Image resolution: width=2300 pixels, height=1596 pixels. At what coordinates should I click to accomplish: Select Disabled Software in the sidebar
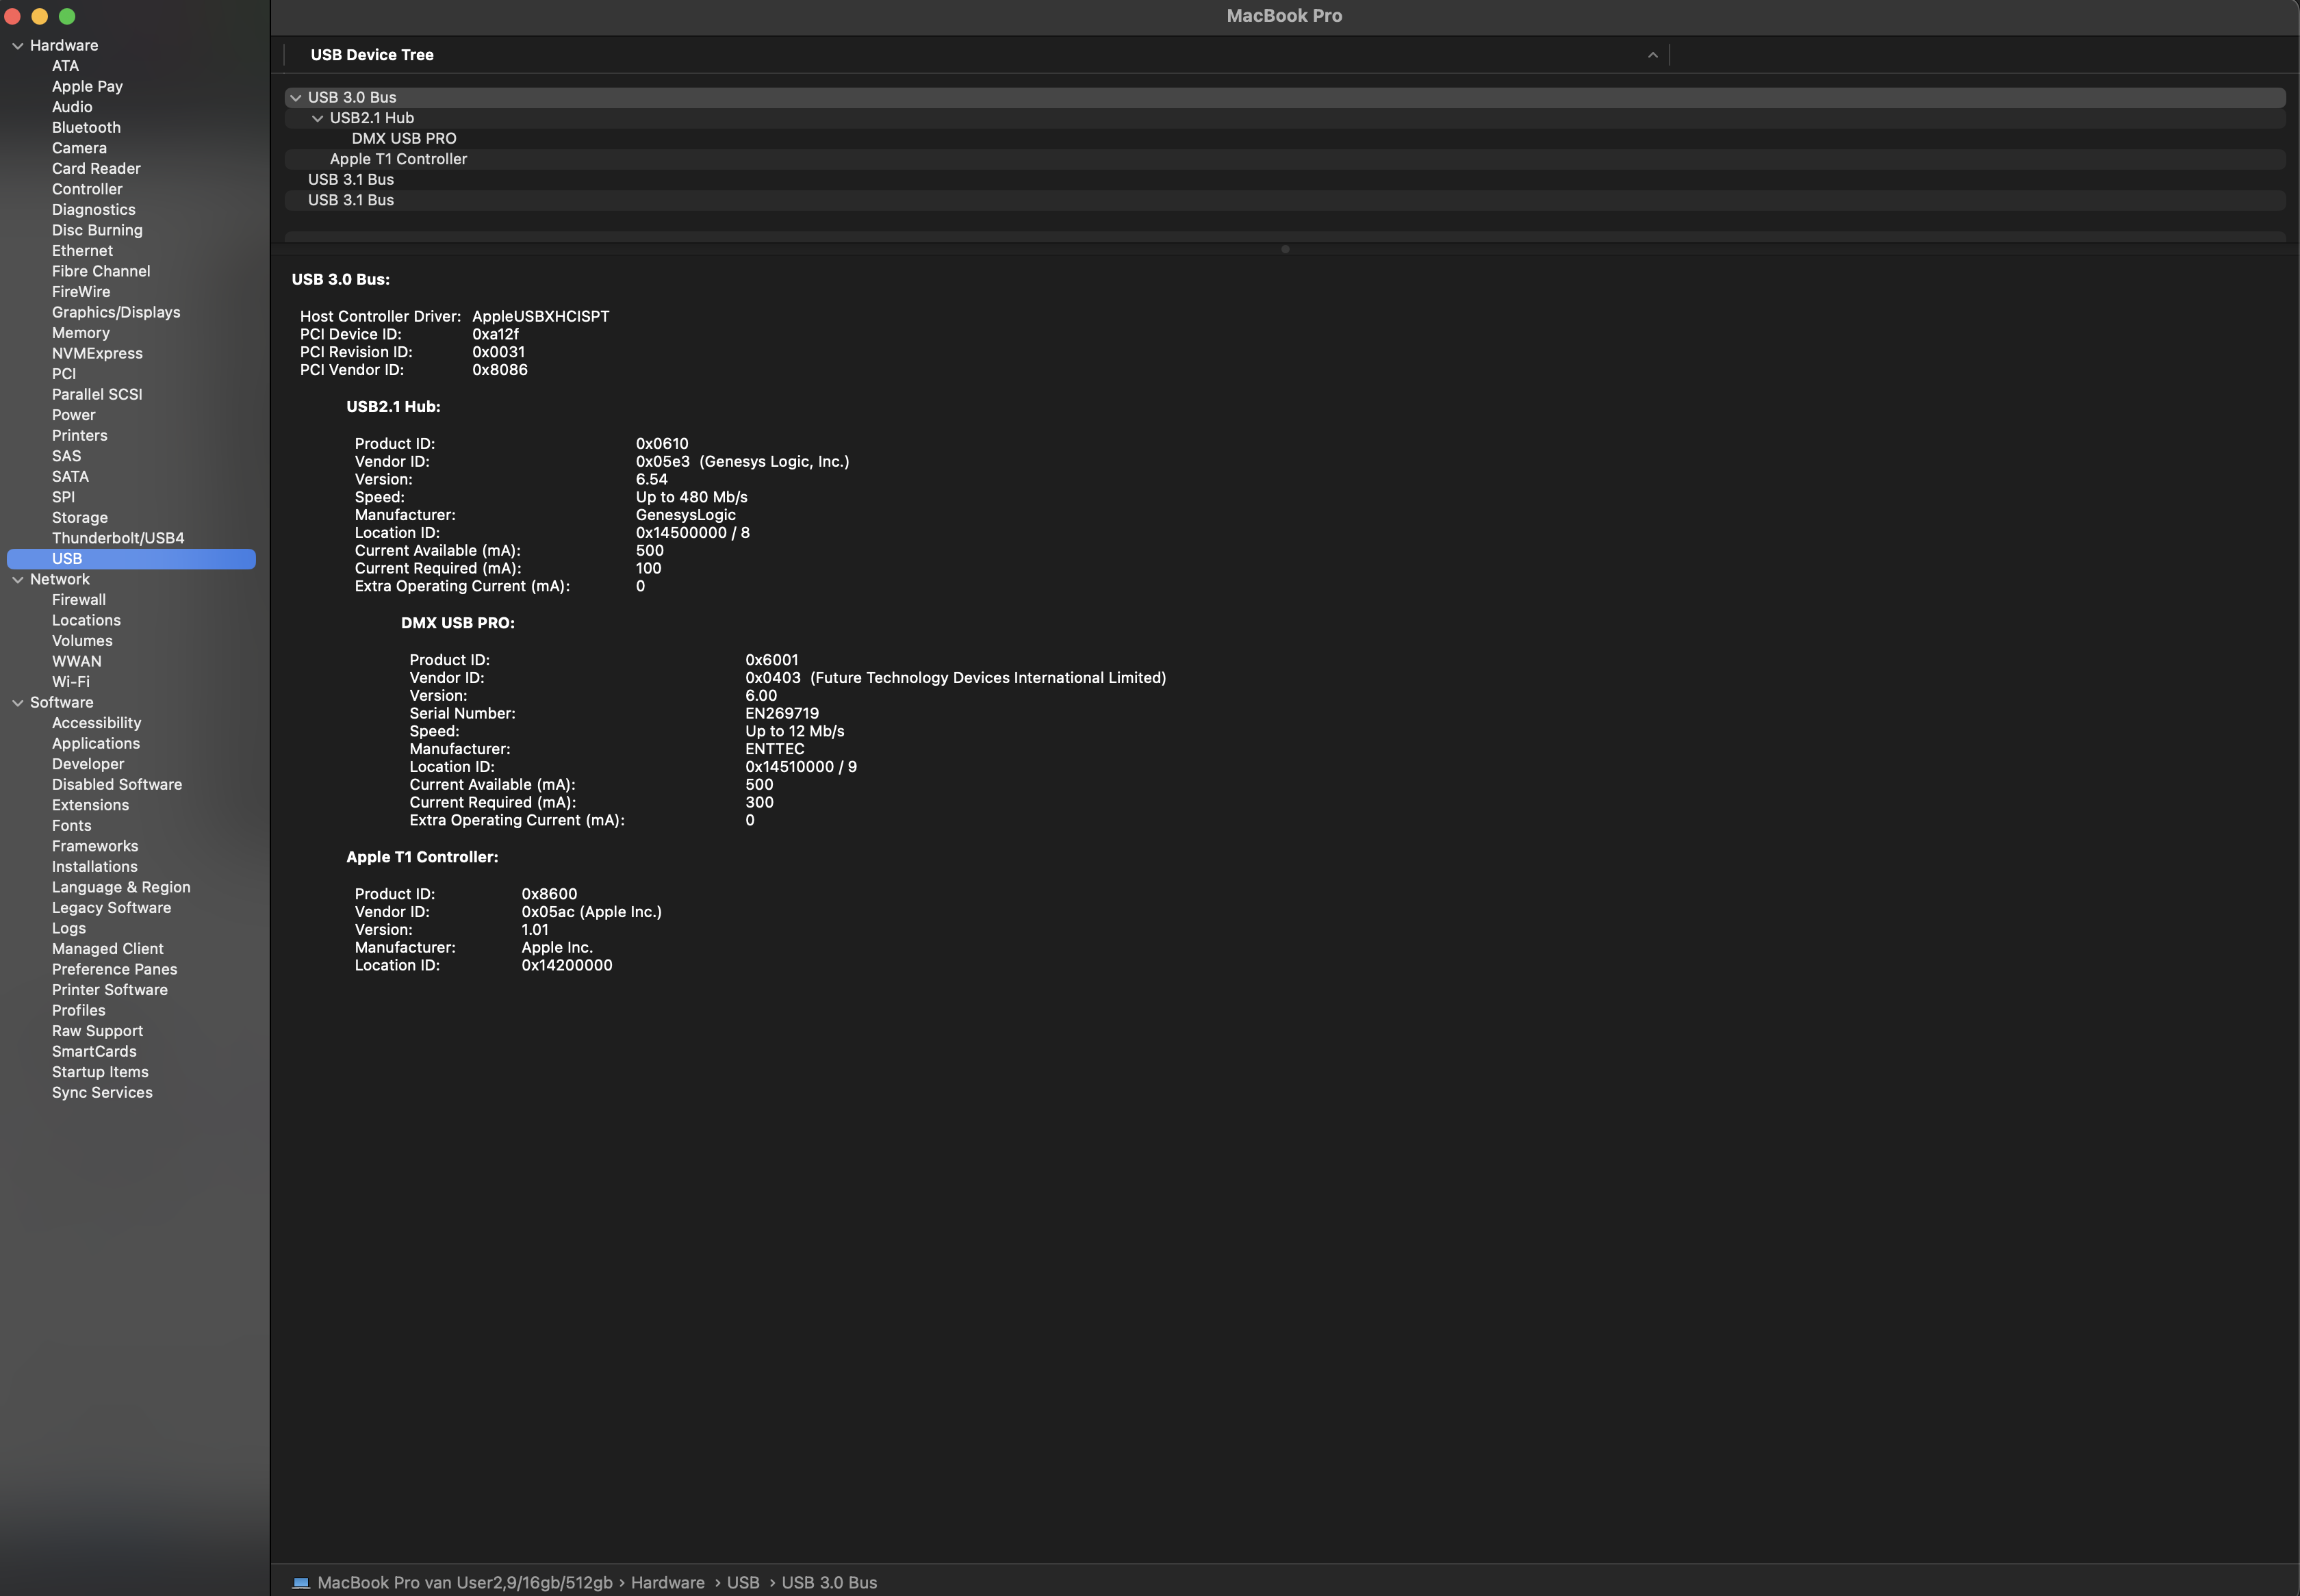[117, 784]
